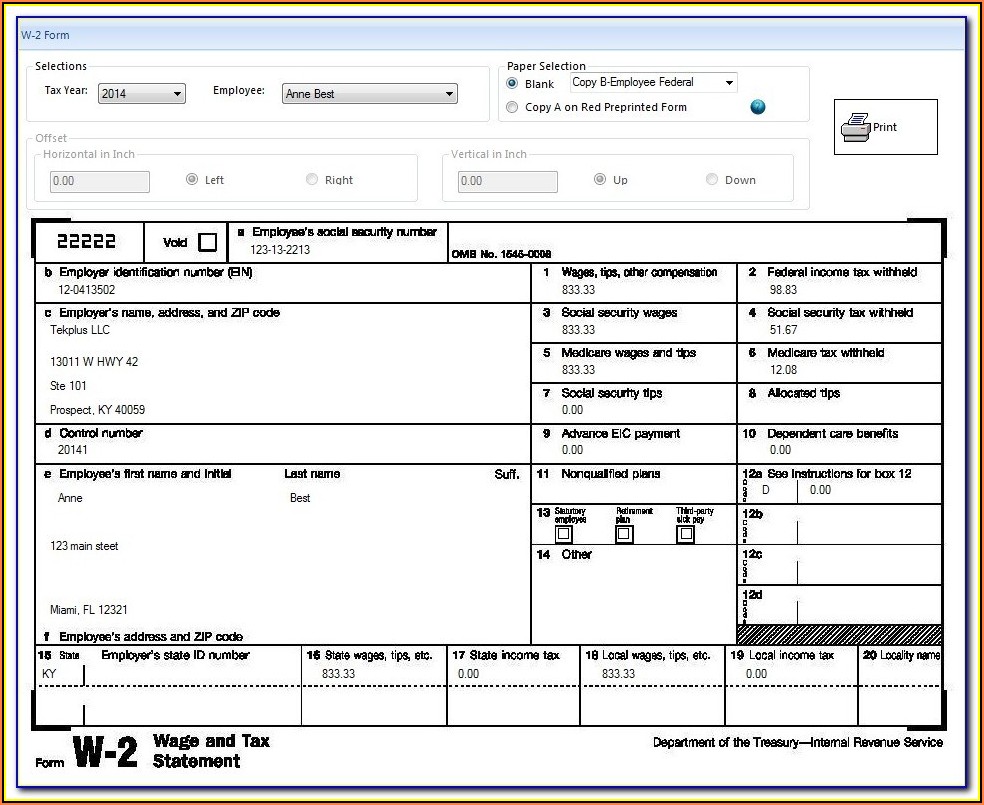Image resolution: width=984 pixels, height=805 pixels.
Task: Check the Void box
Action: [207, 242]
